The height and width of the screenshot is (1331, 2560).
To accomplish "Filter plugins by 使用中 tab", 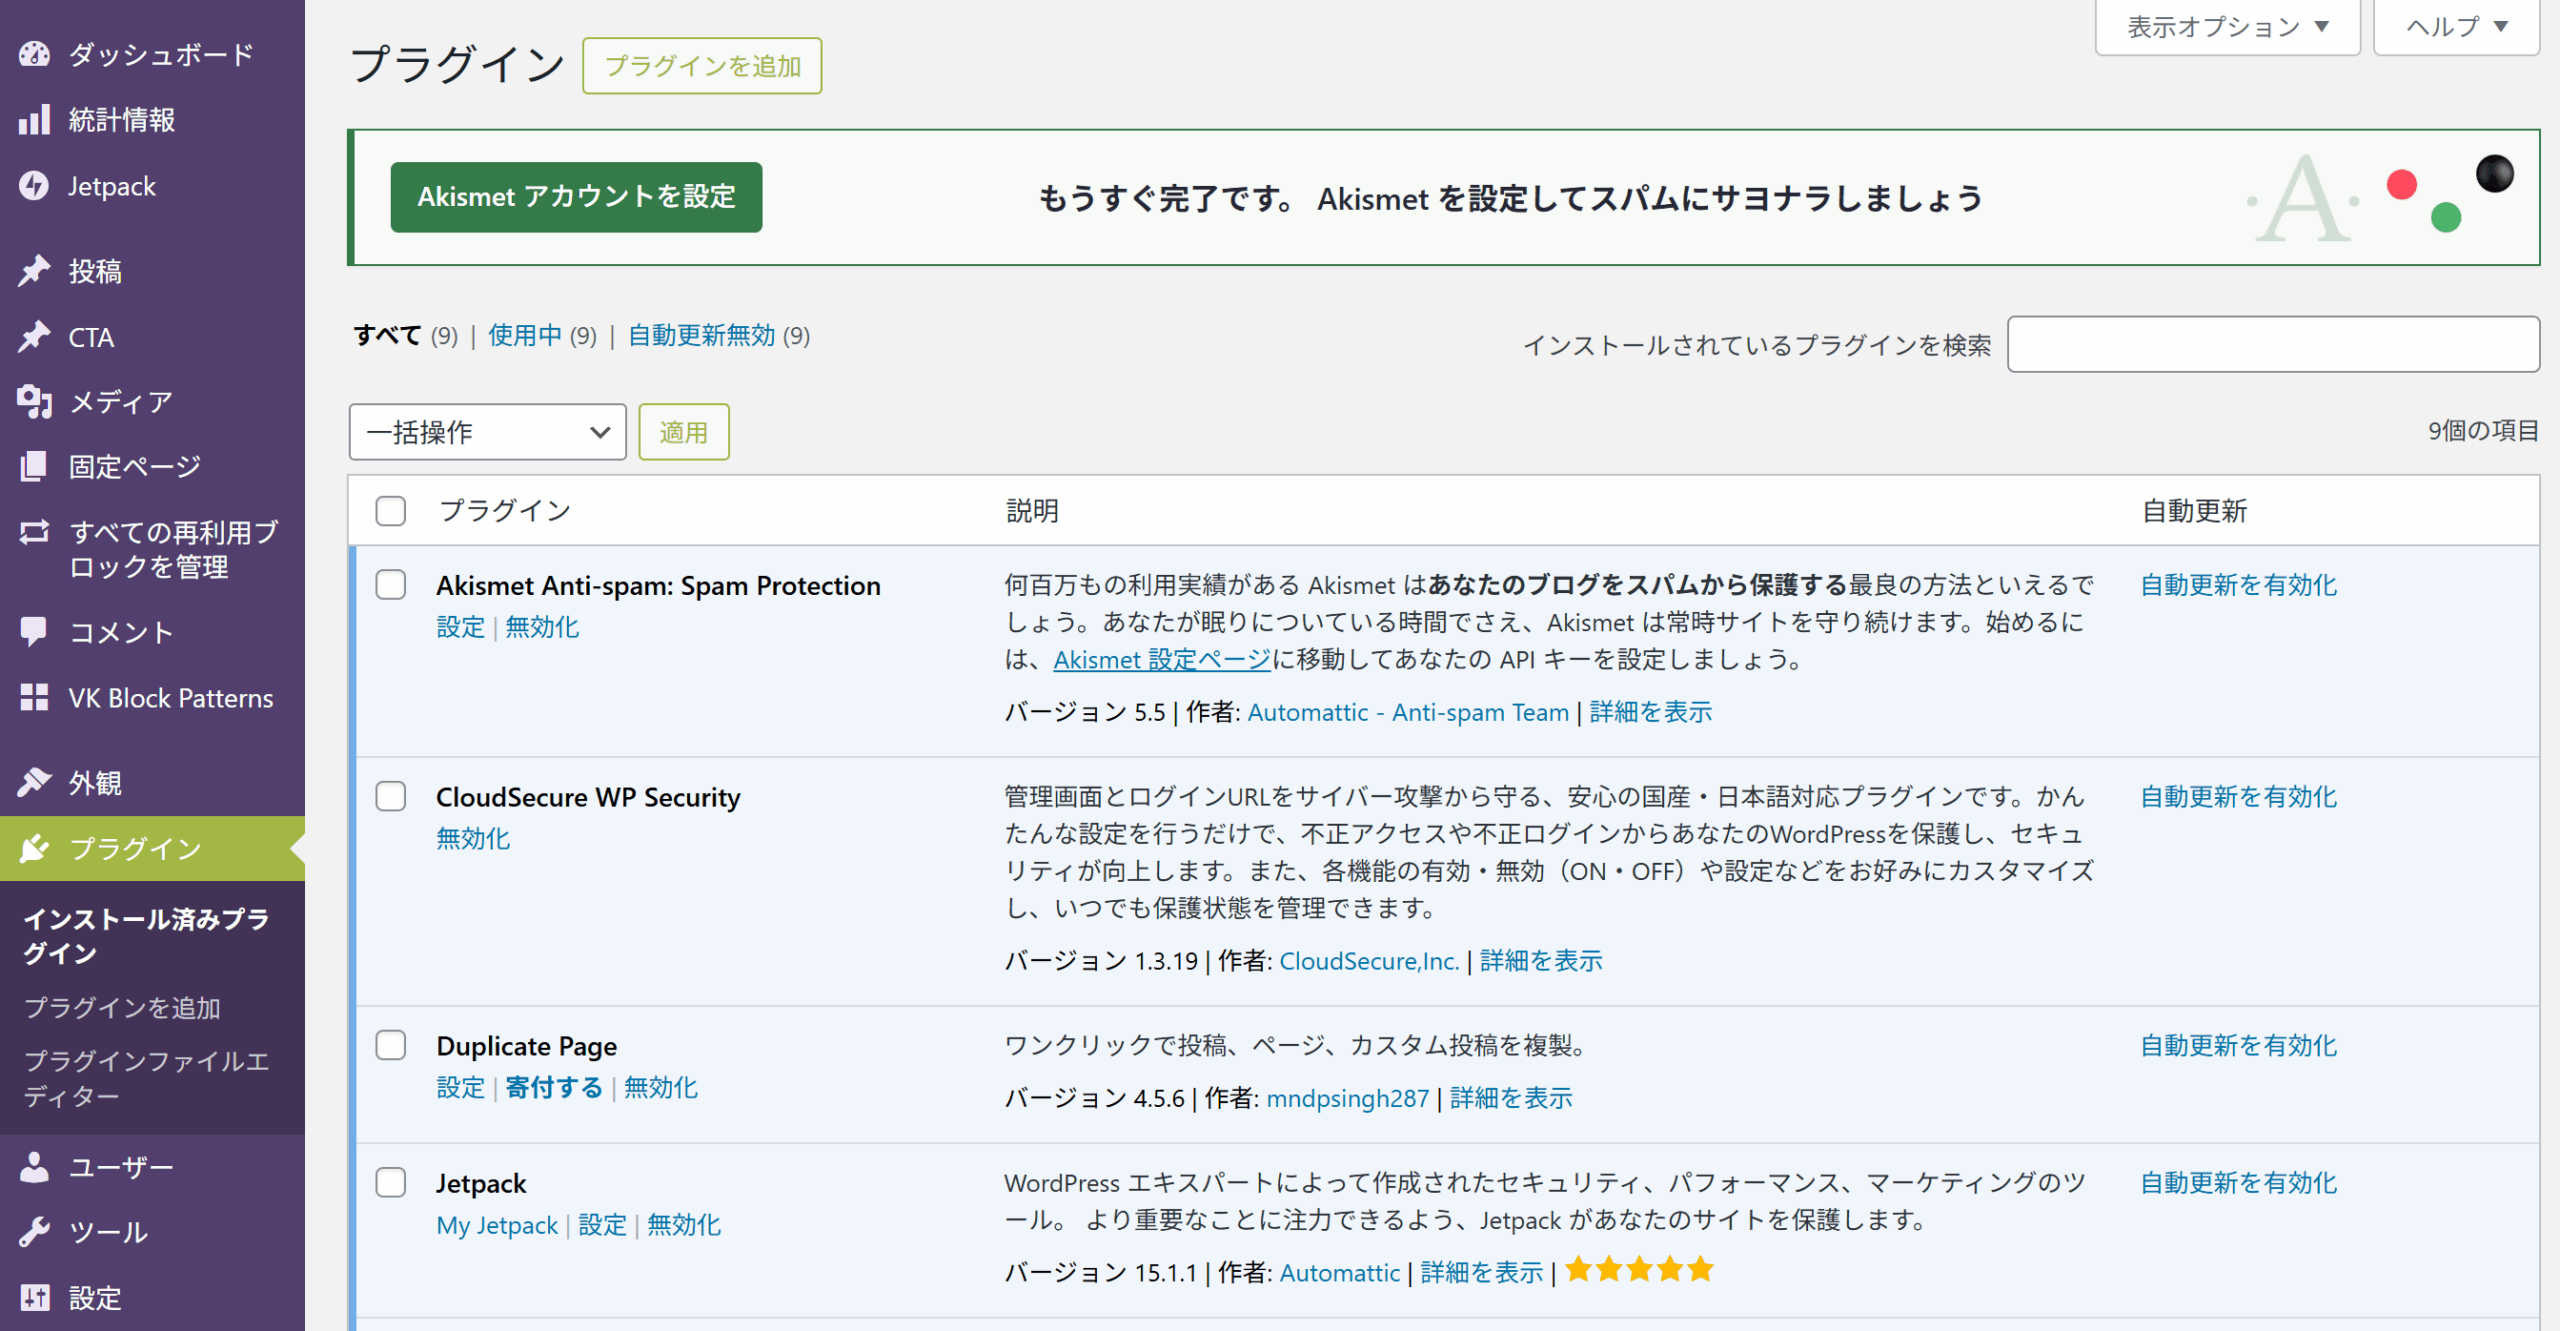I will [525, 335].
